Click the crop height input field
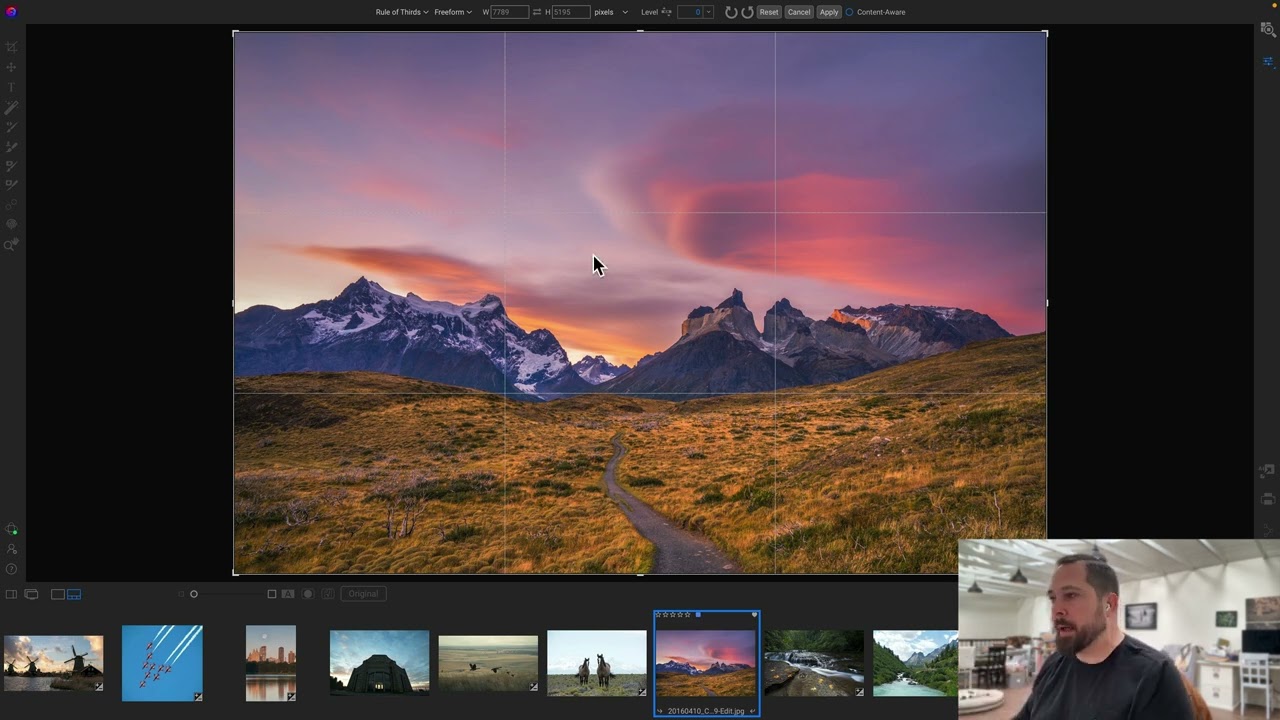 [x=571, y=12]
